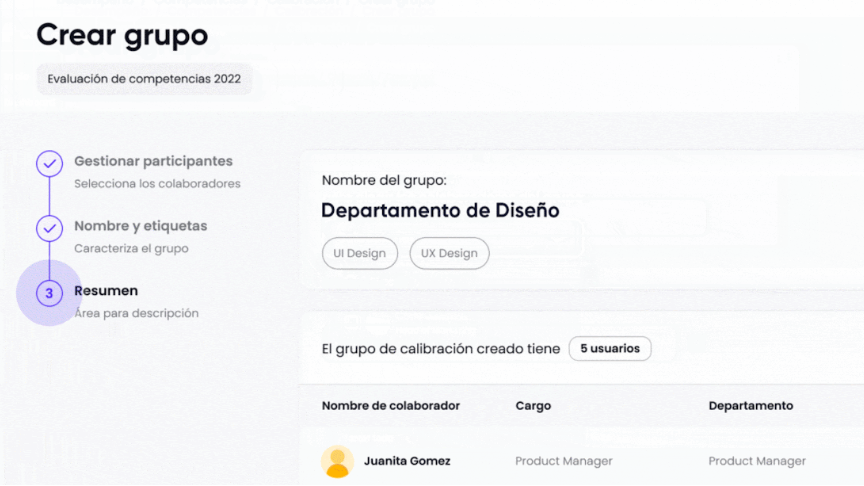Viewport: 864px width, 486px height.
Task: Click the 5 usuarios badge
Action: (x=610, y=349)
